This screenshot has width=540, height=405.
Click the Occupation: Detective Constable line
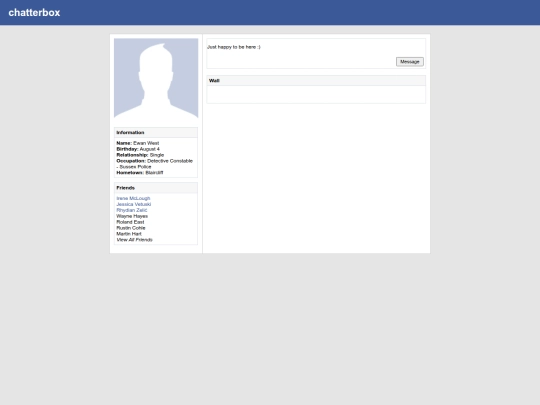tap(155, 164)
